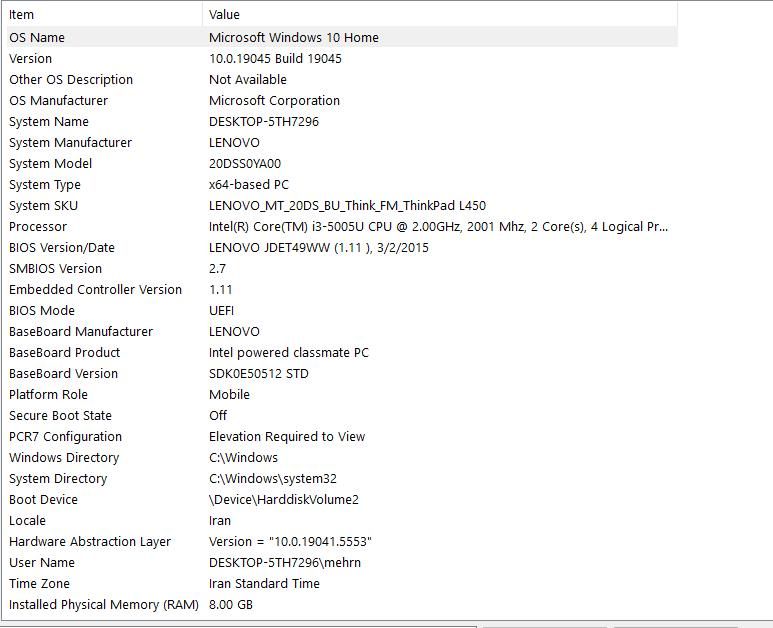The image size is (773, 628).
Task: Select the Locale row label
Action: point(27,521)
